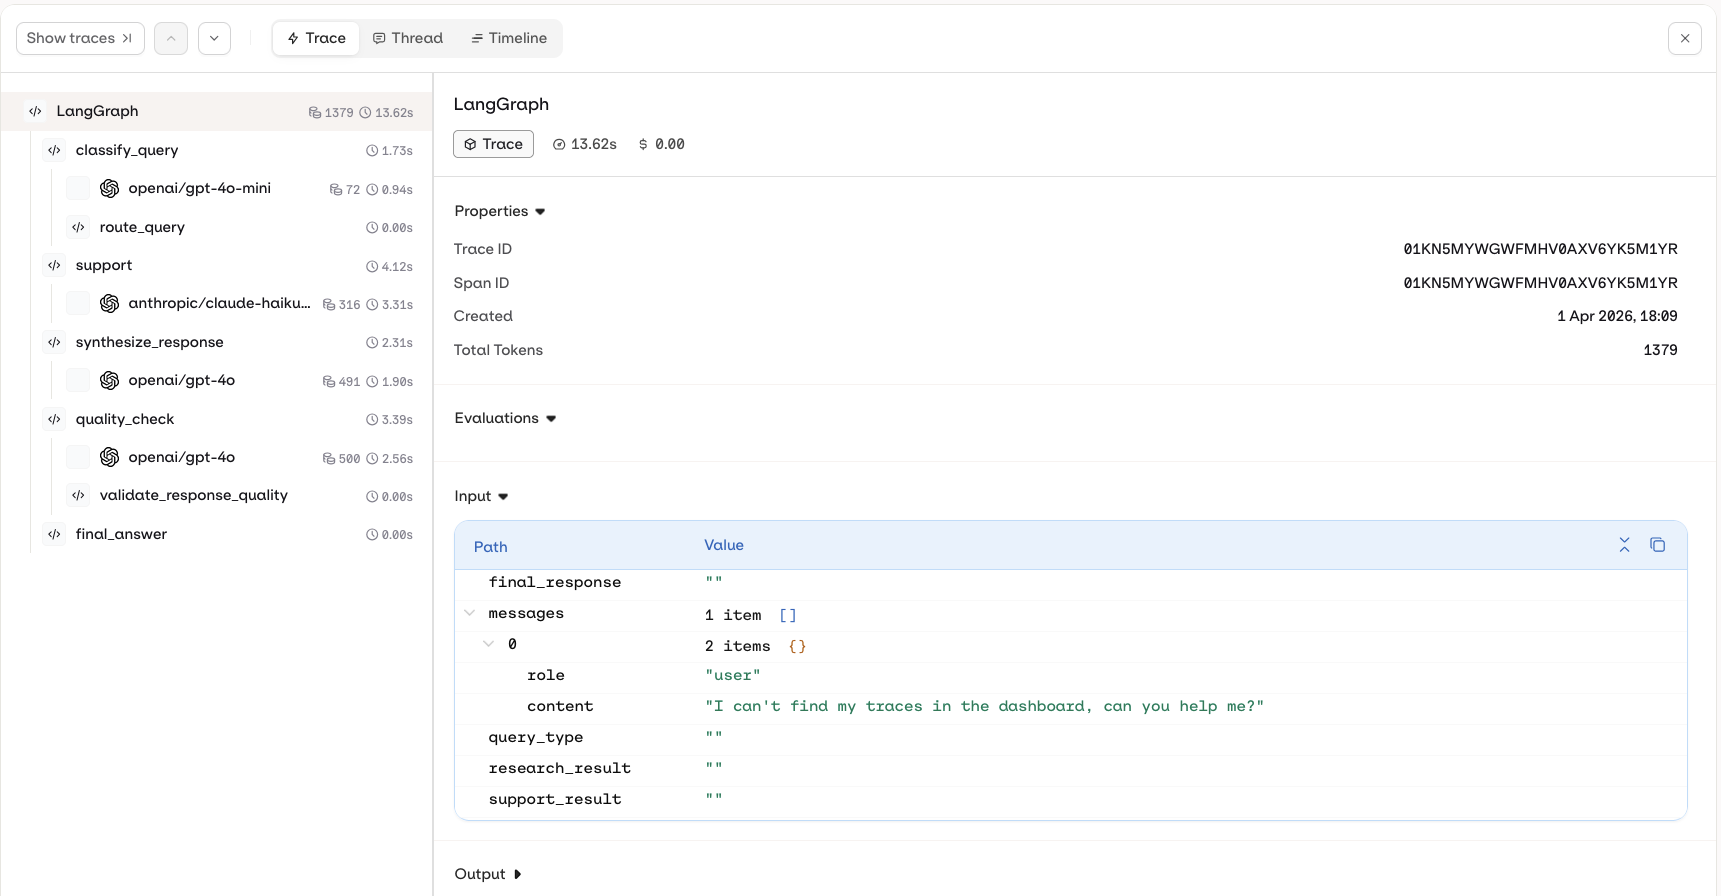Click the code icon beside LangGraph
The height and width of the screenshot is (896, 1721).
point(35,111)
